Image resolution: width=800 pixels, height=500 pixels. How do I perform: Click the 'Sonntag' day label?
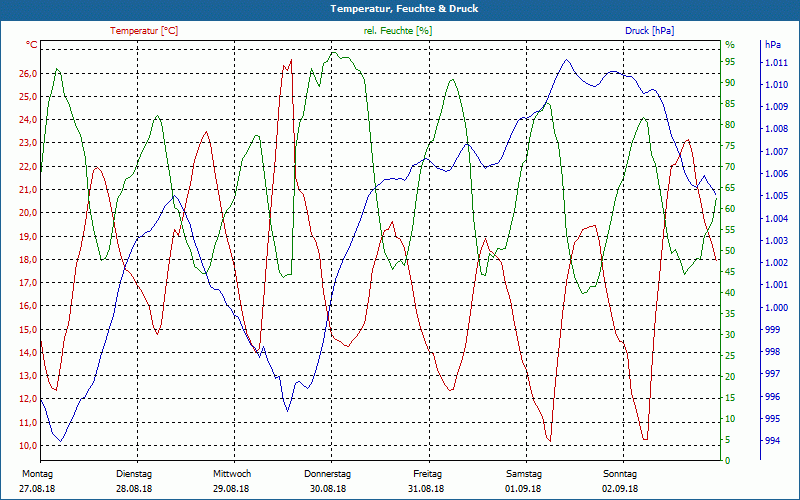coord(620,474)
